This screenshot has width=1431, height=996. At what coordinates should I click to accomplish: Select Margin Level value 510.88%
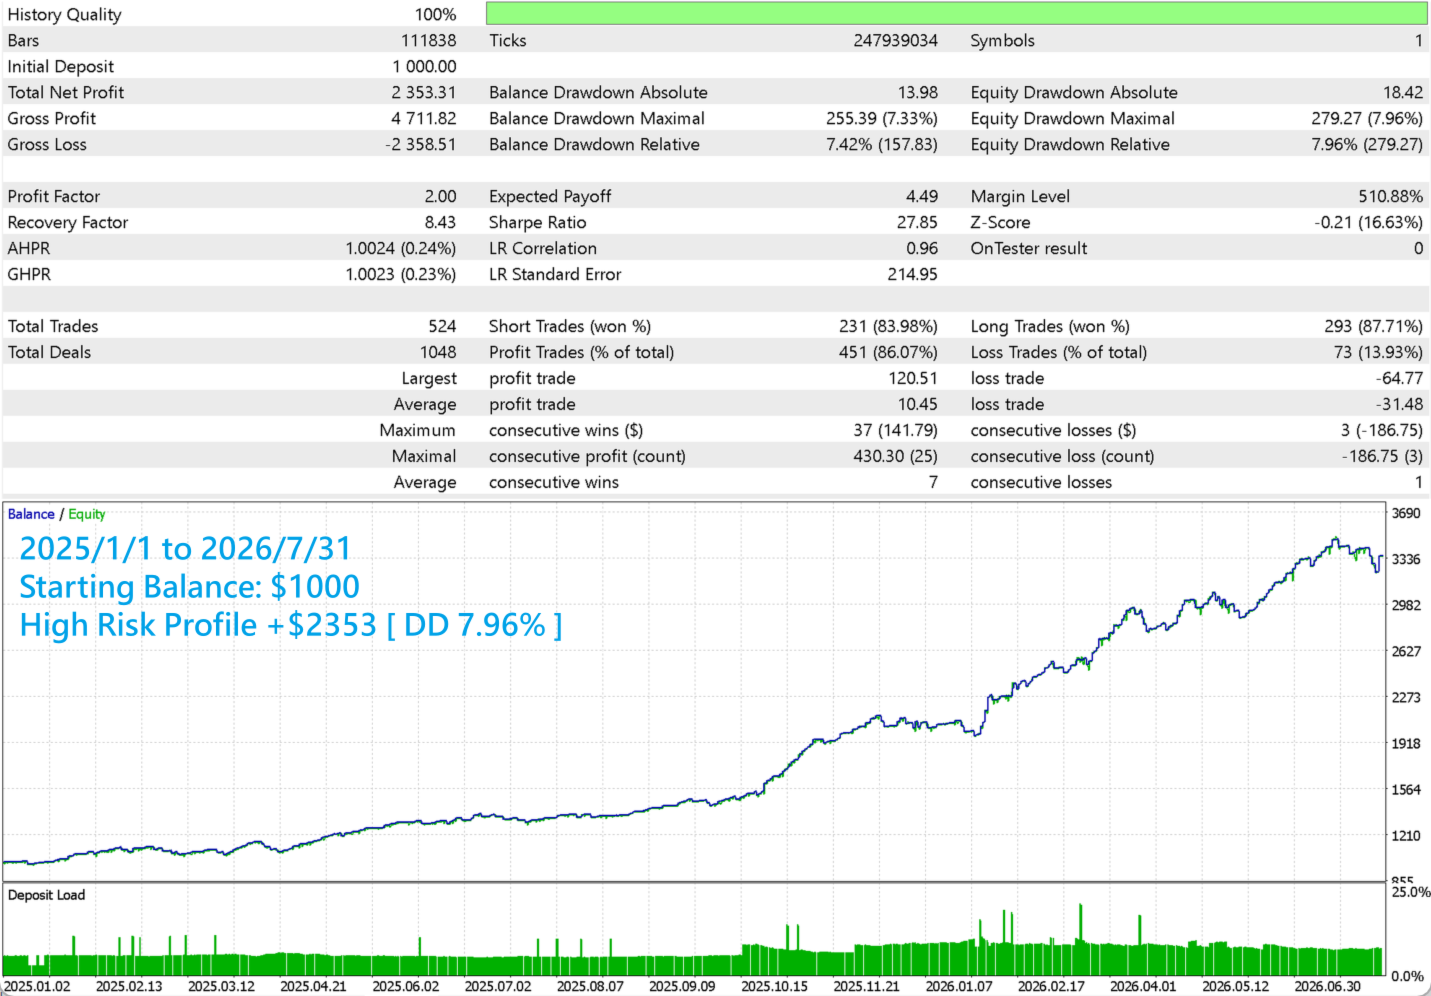[x=1390, y=197]
